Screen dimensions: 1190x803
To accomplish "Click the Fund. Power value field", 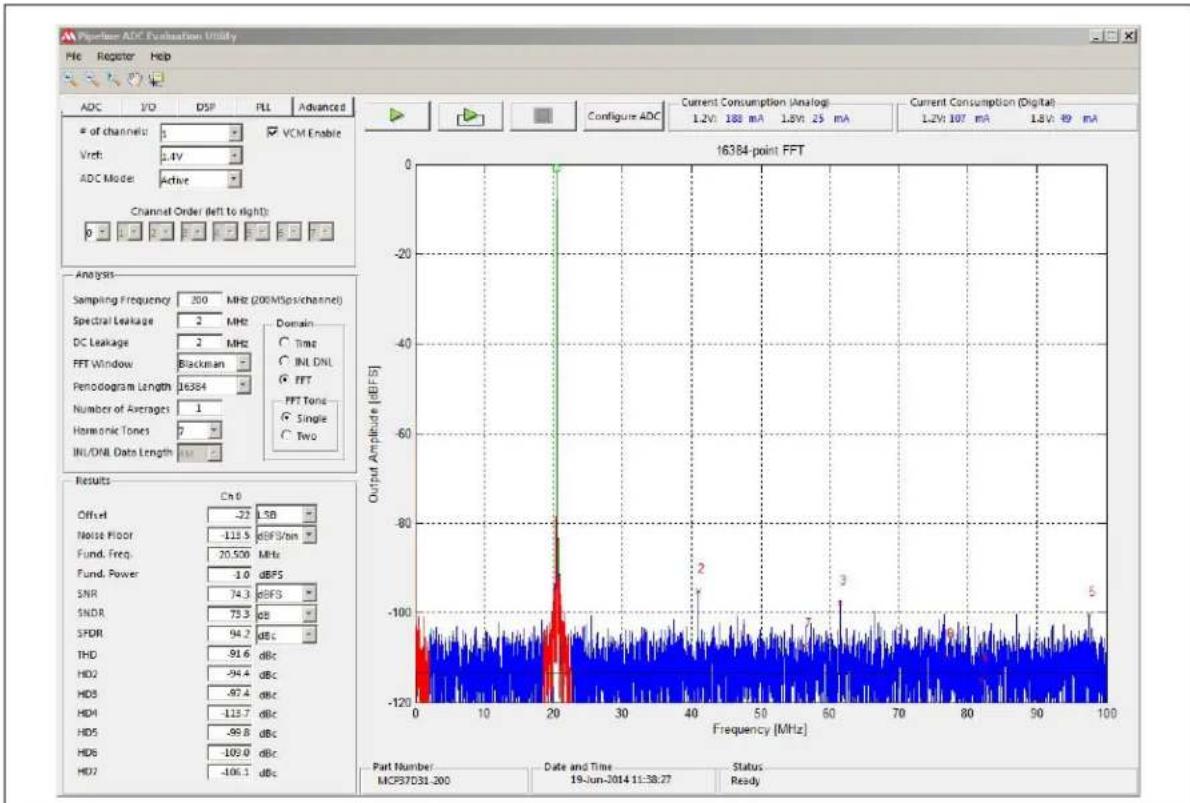I will click(x=230, y=575).
